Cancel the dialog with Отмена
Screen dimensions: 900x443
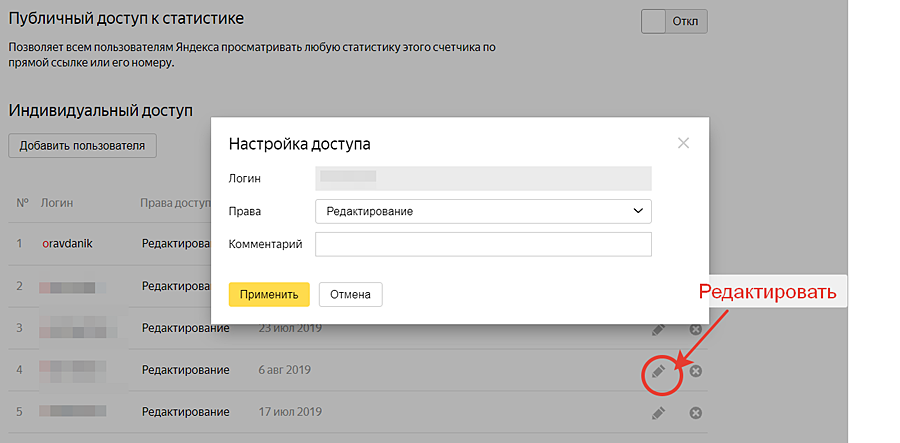click(350, 294)
